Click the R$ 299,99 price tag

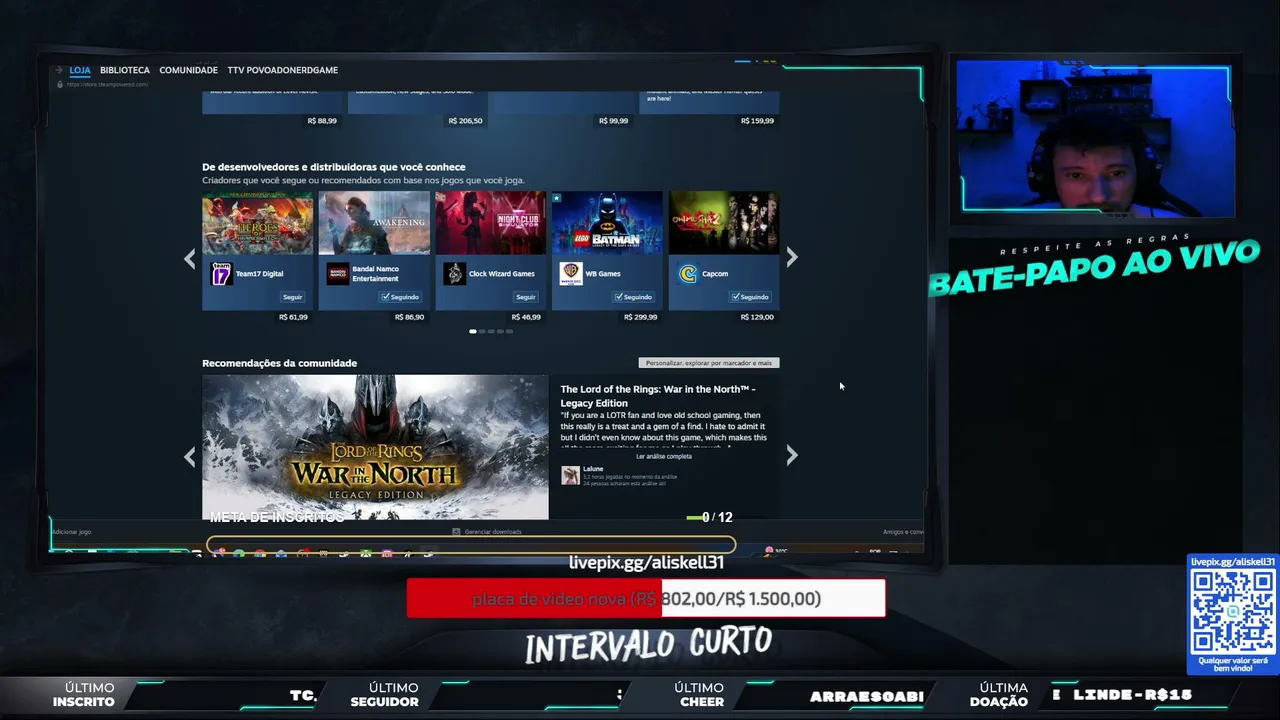[640, 317]
